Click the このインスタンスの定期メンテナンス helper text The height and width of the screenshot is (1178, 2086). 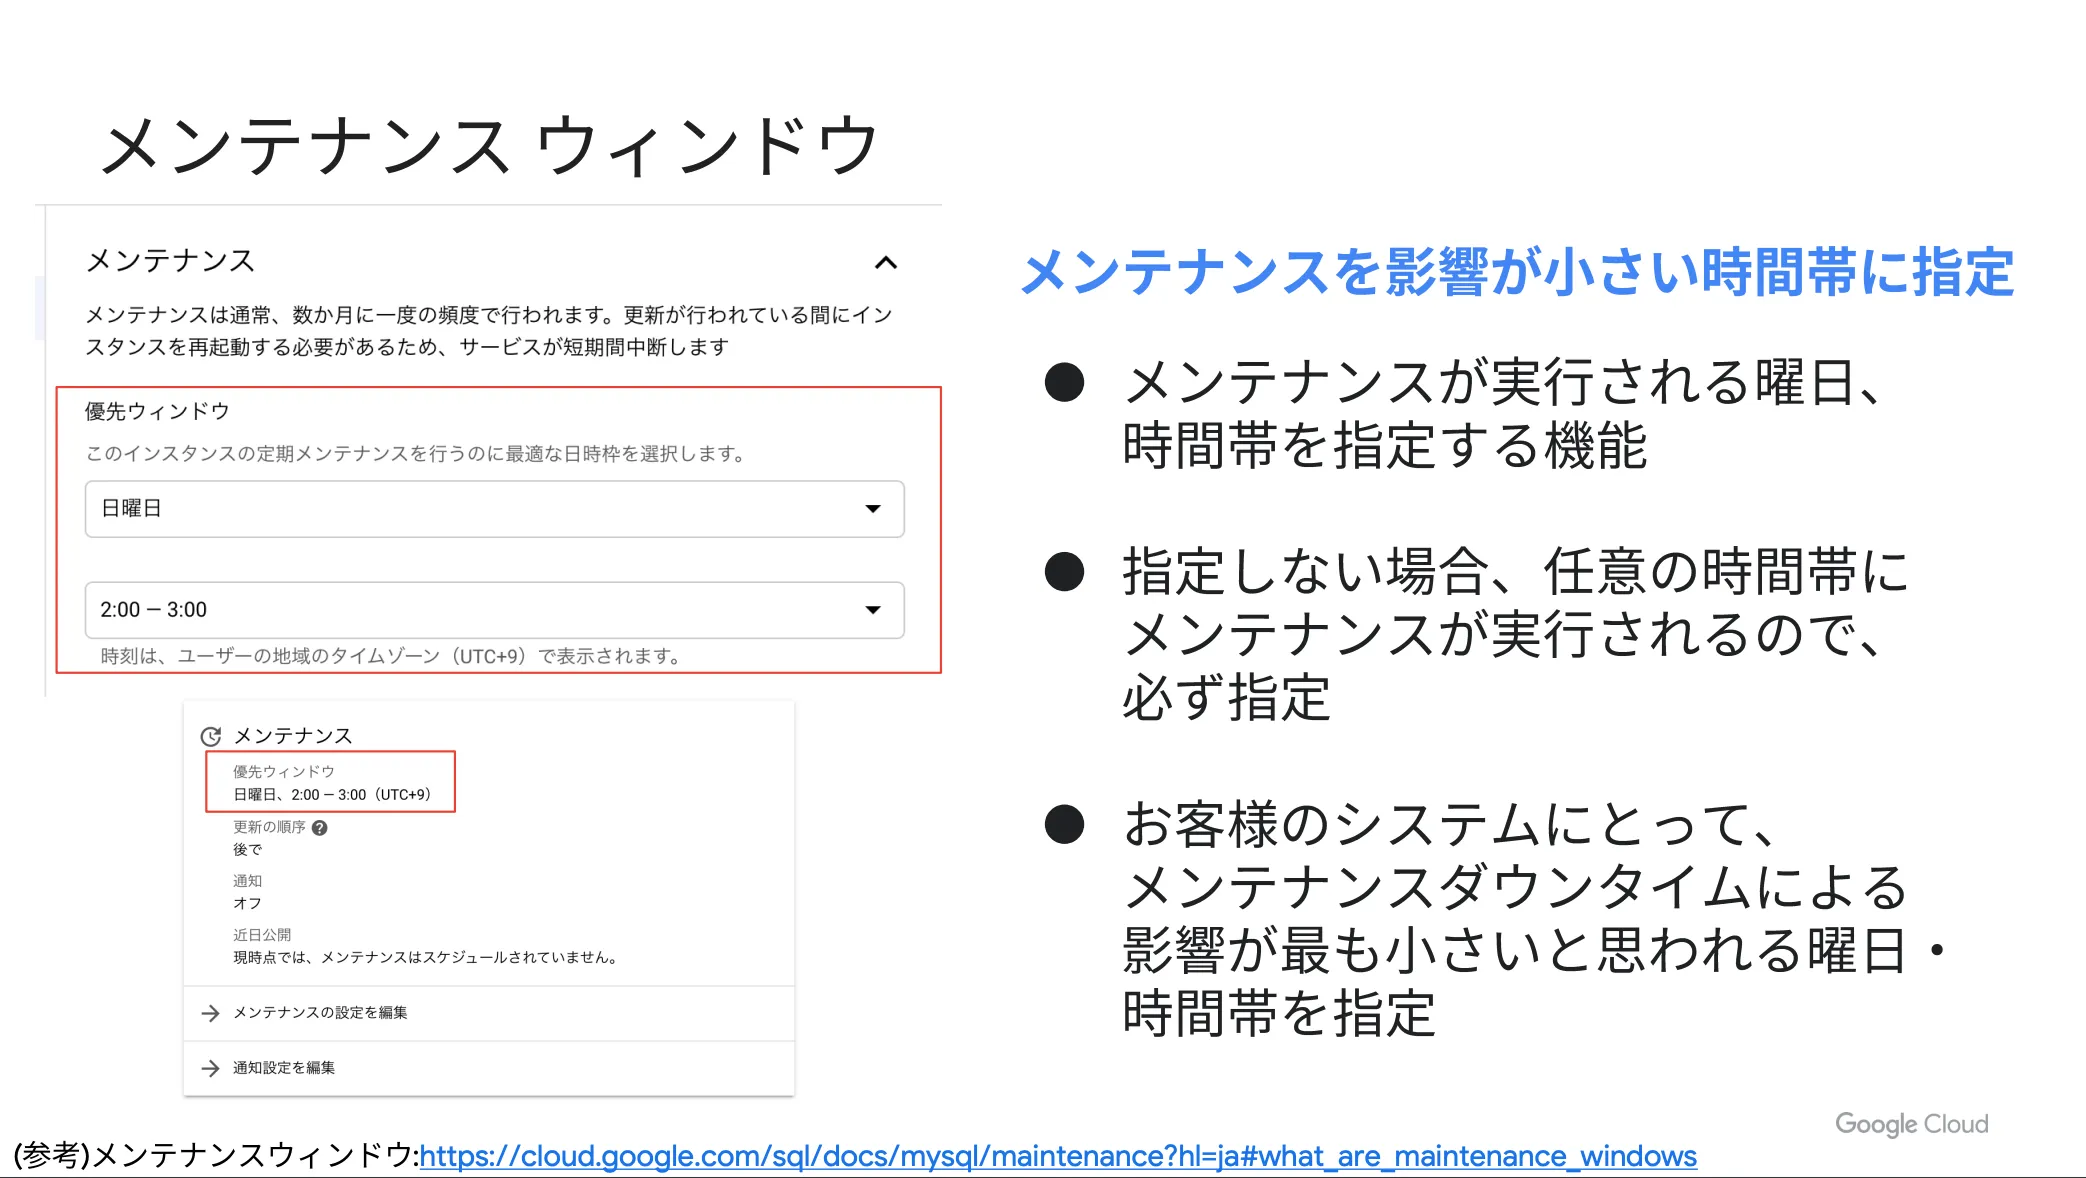(x=416, y=454)
